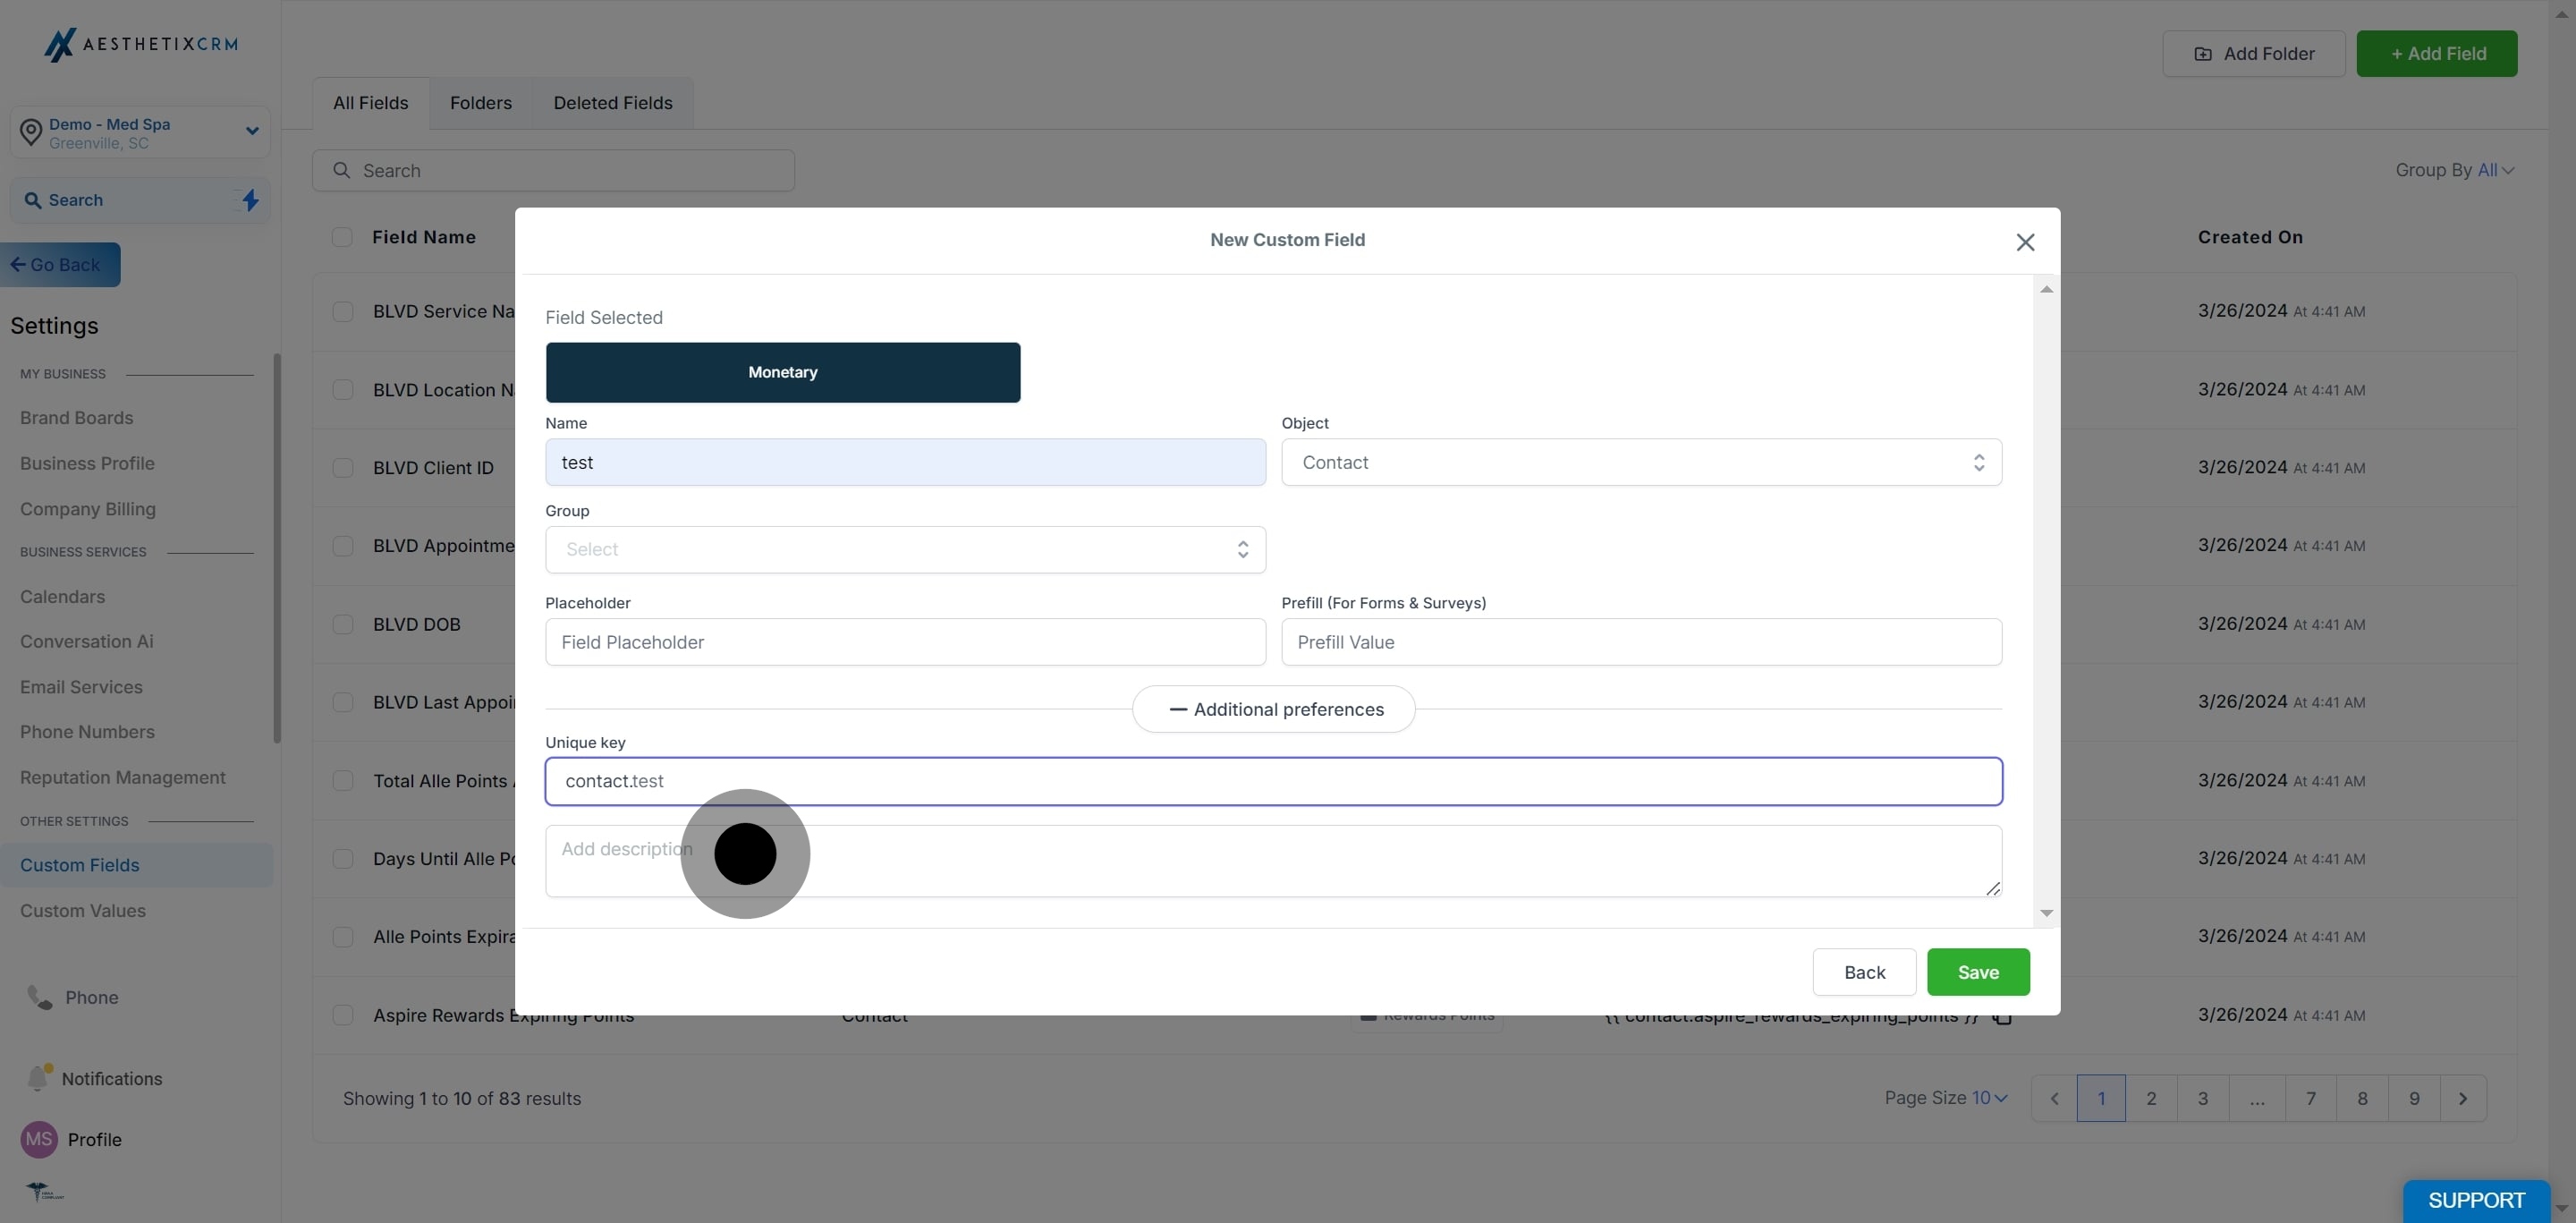Collapse the Additional preferences section
This screenshot has width=2576, height=1223.
pos(1273,709)
